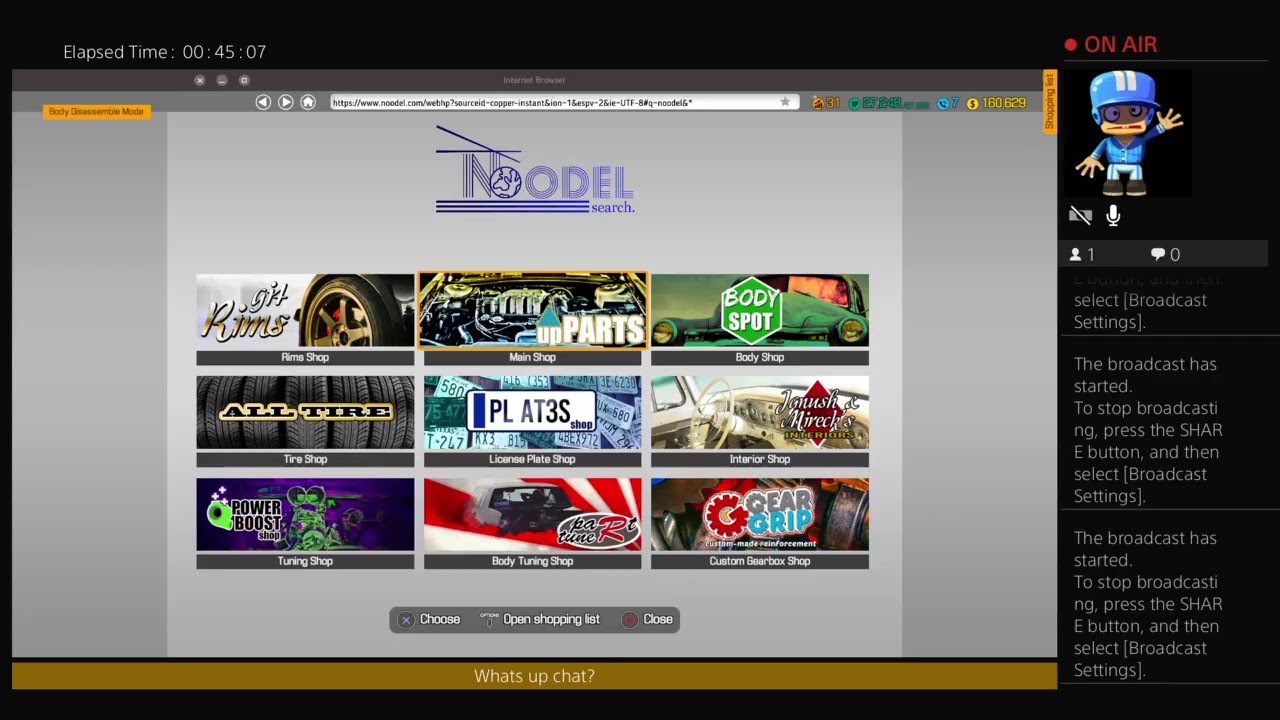
Task: Select the Interior Shop label
Action: coord(760,459)
